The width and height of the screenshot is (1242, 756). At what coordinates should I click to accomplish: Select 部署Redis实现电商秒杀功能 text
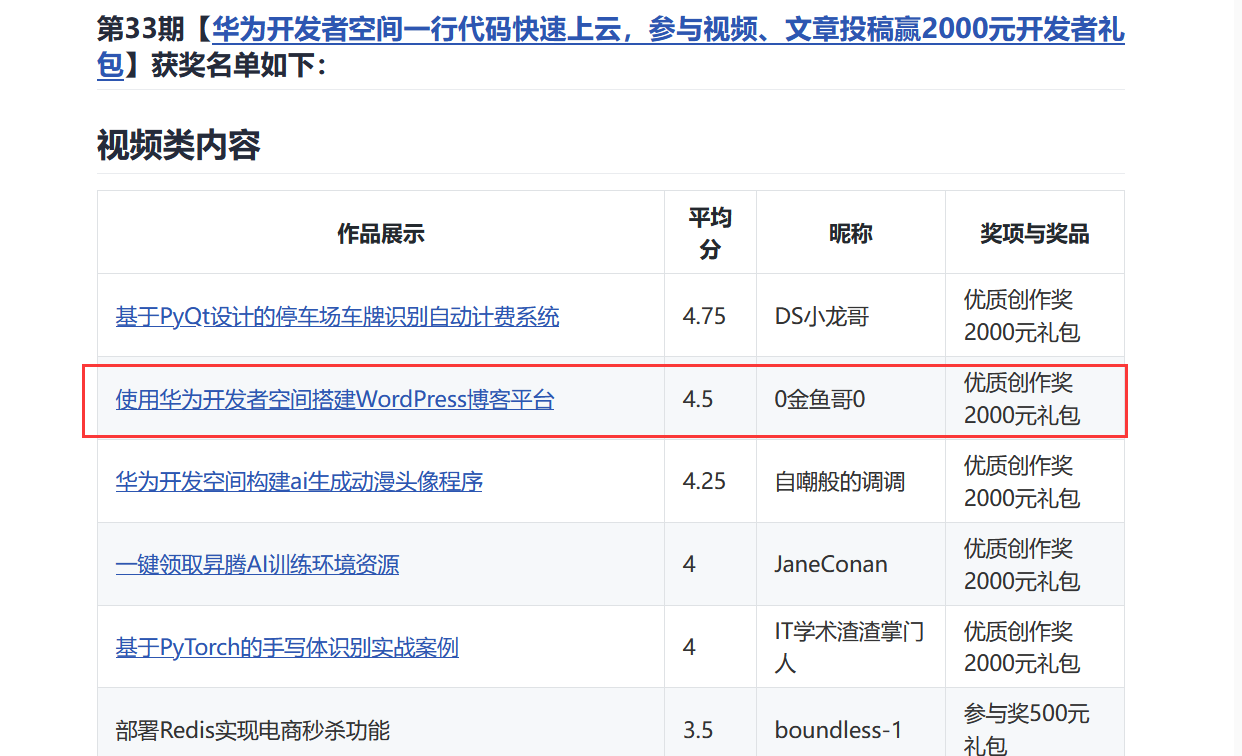252,730
